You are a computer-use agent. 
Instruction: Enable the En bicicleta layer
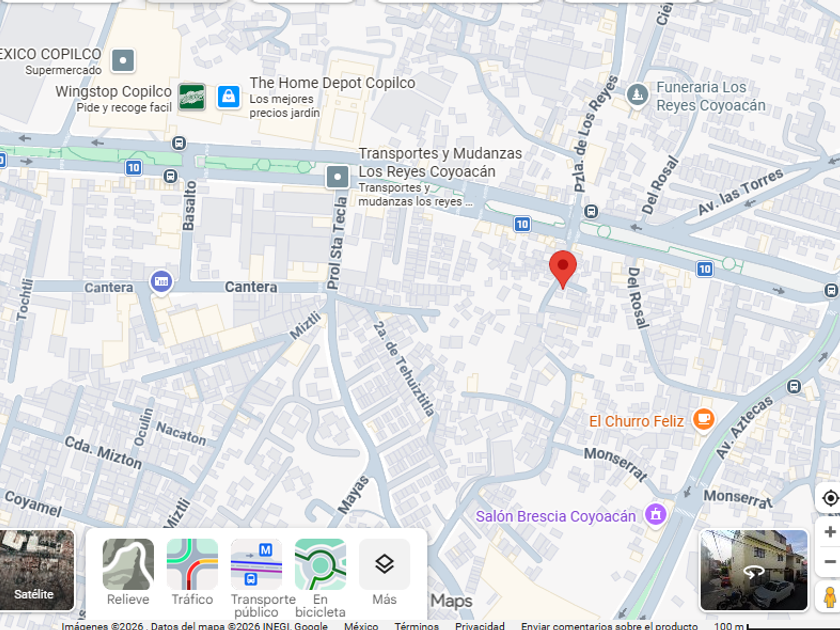click(320, 579)
